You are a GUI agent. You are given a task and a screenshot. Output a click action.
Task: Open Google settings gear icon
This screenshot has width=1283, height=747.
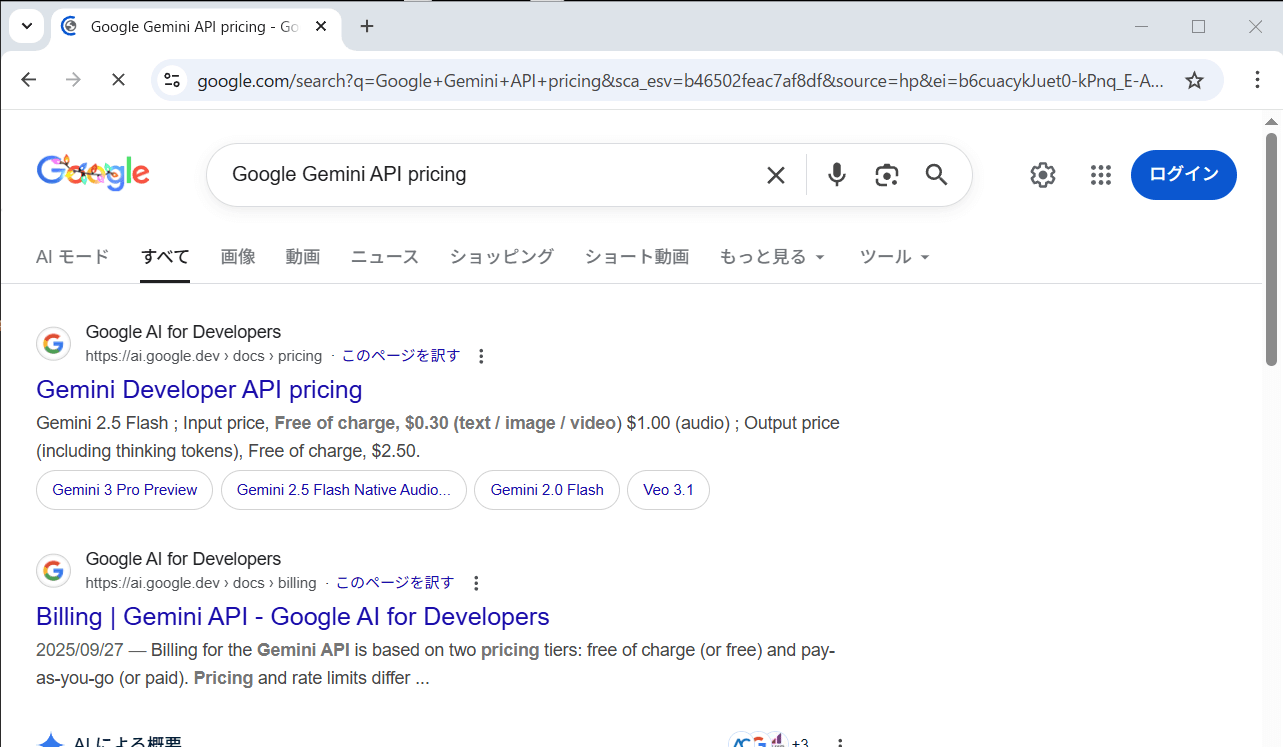tap(1043, 175)
